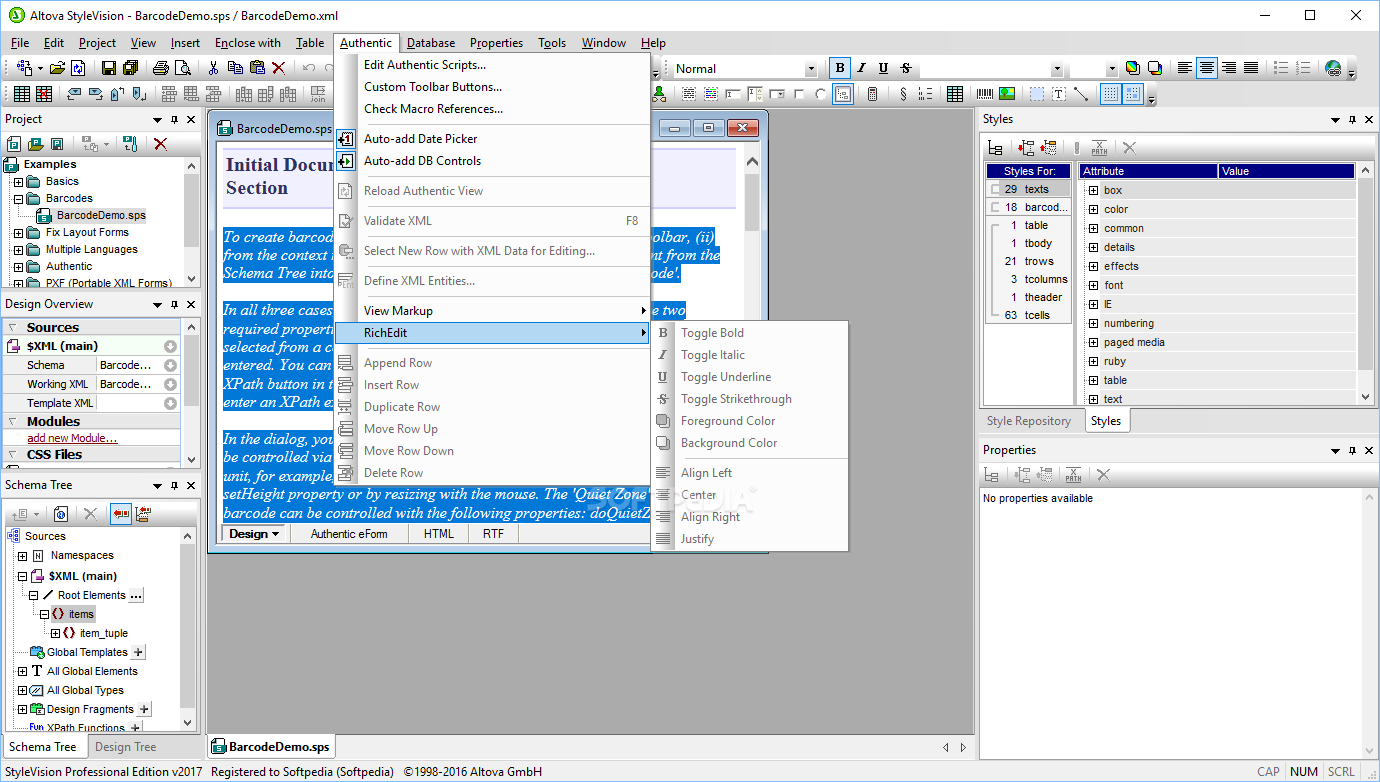Image resolution: width=1380 pixels, height=782 pixels.
Task: Click round arrow button in $XML (main) row
Action: 170,346
